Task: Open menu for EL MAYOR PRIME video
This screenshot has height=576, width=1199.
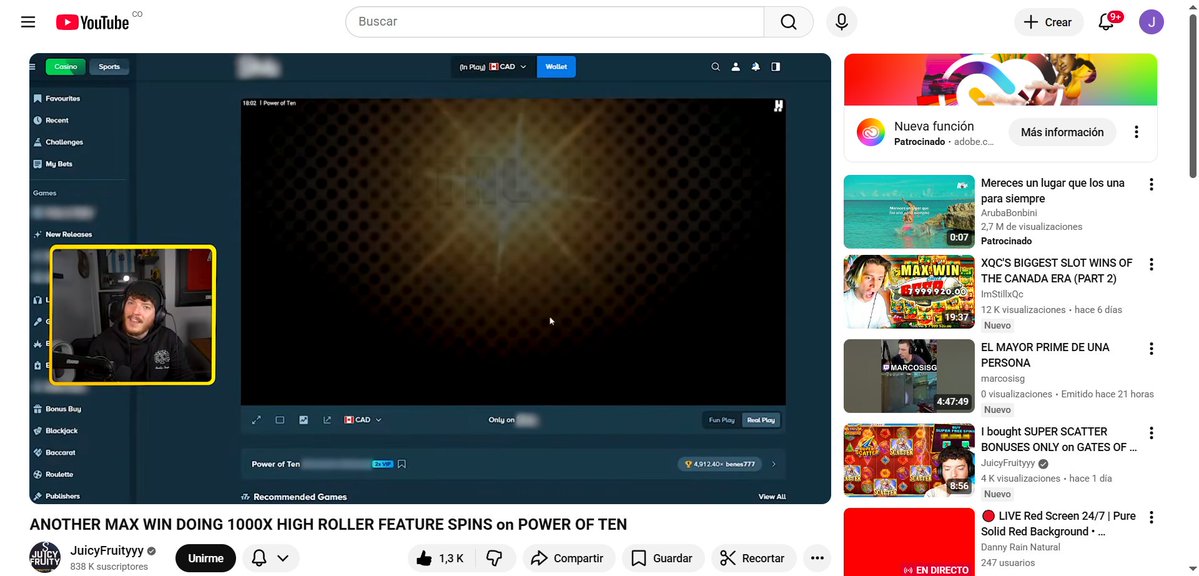Action: point(1151,349)
